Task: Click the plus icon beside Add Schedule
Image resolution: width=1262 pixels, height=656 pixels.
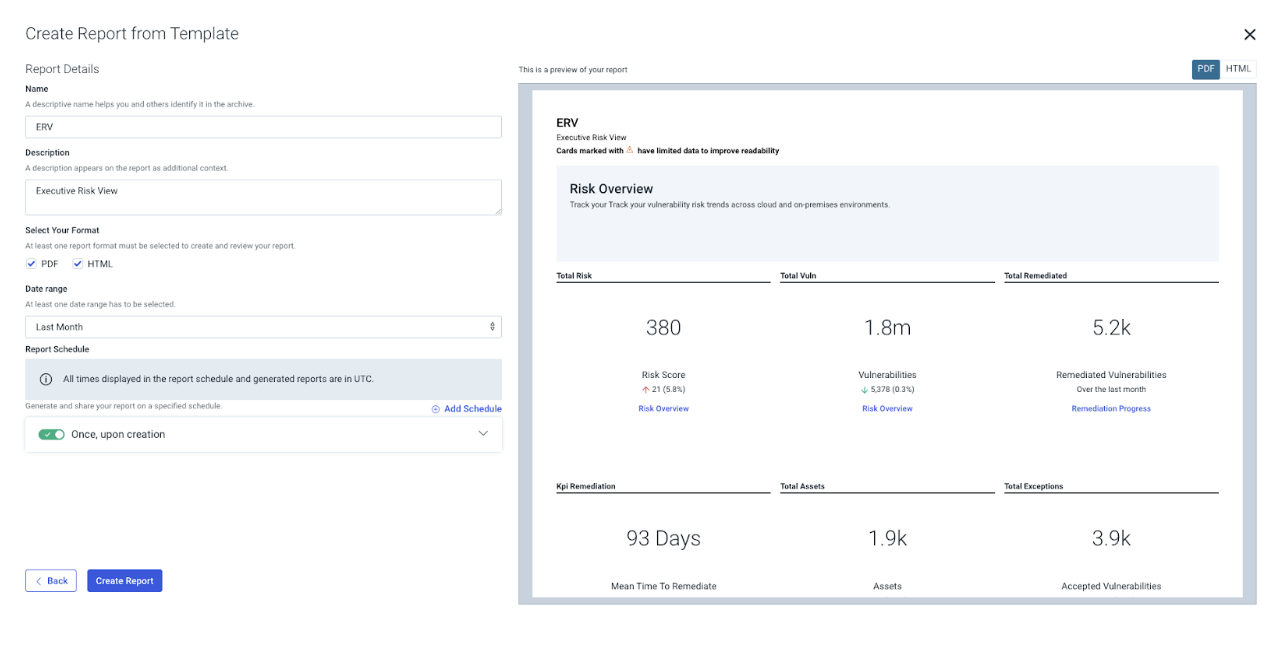Action: point(436,409)
